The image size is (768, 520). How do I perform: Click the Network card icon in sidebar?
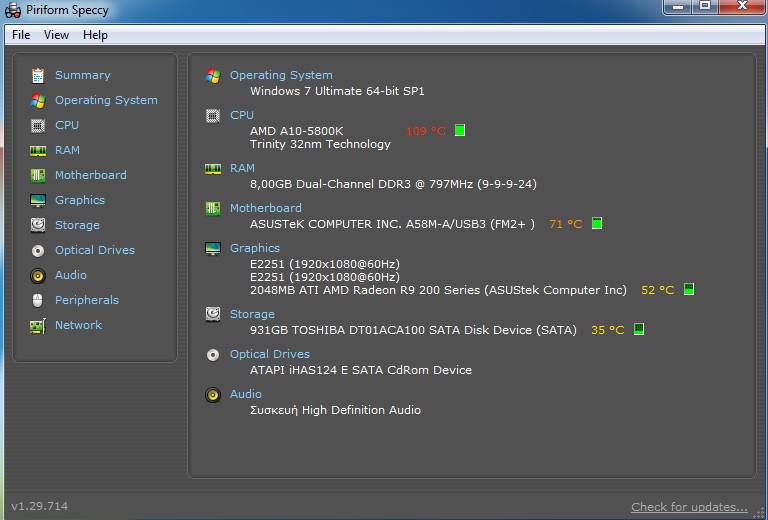point(38,326)
